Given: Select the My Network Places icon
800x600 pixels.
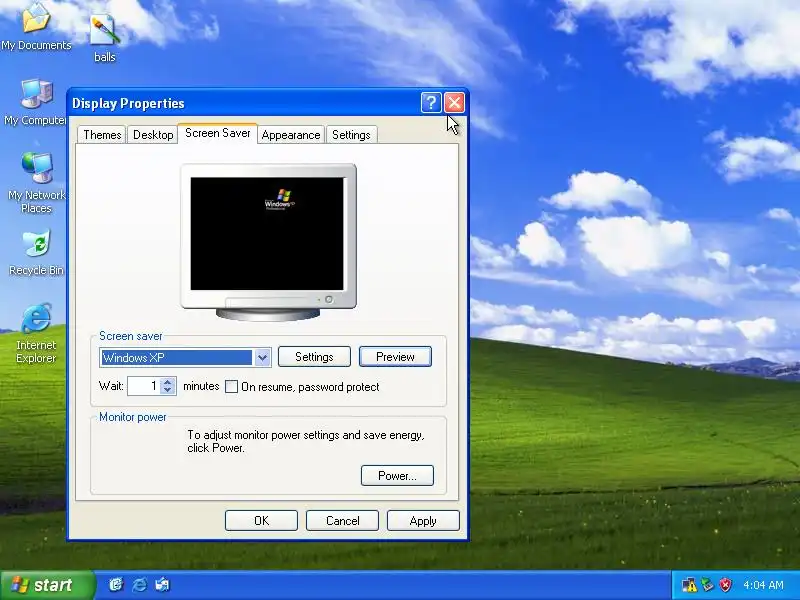Looking at the screenshot, I should [x=36, y=183].
